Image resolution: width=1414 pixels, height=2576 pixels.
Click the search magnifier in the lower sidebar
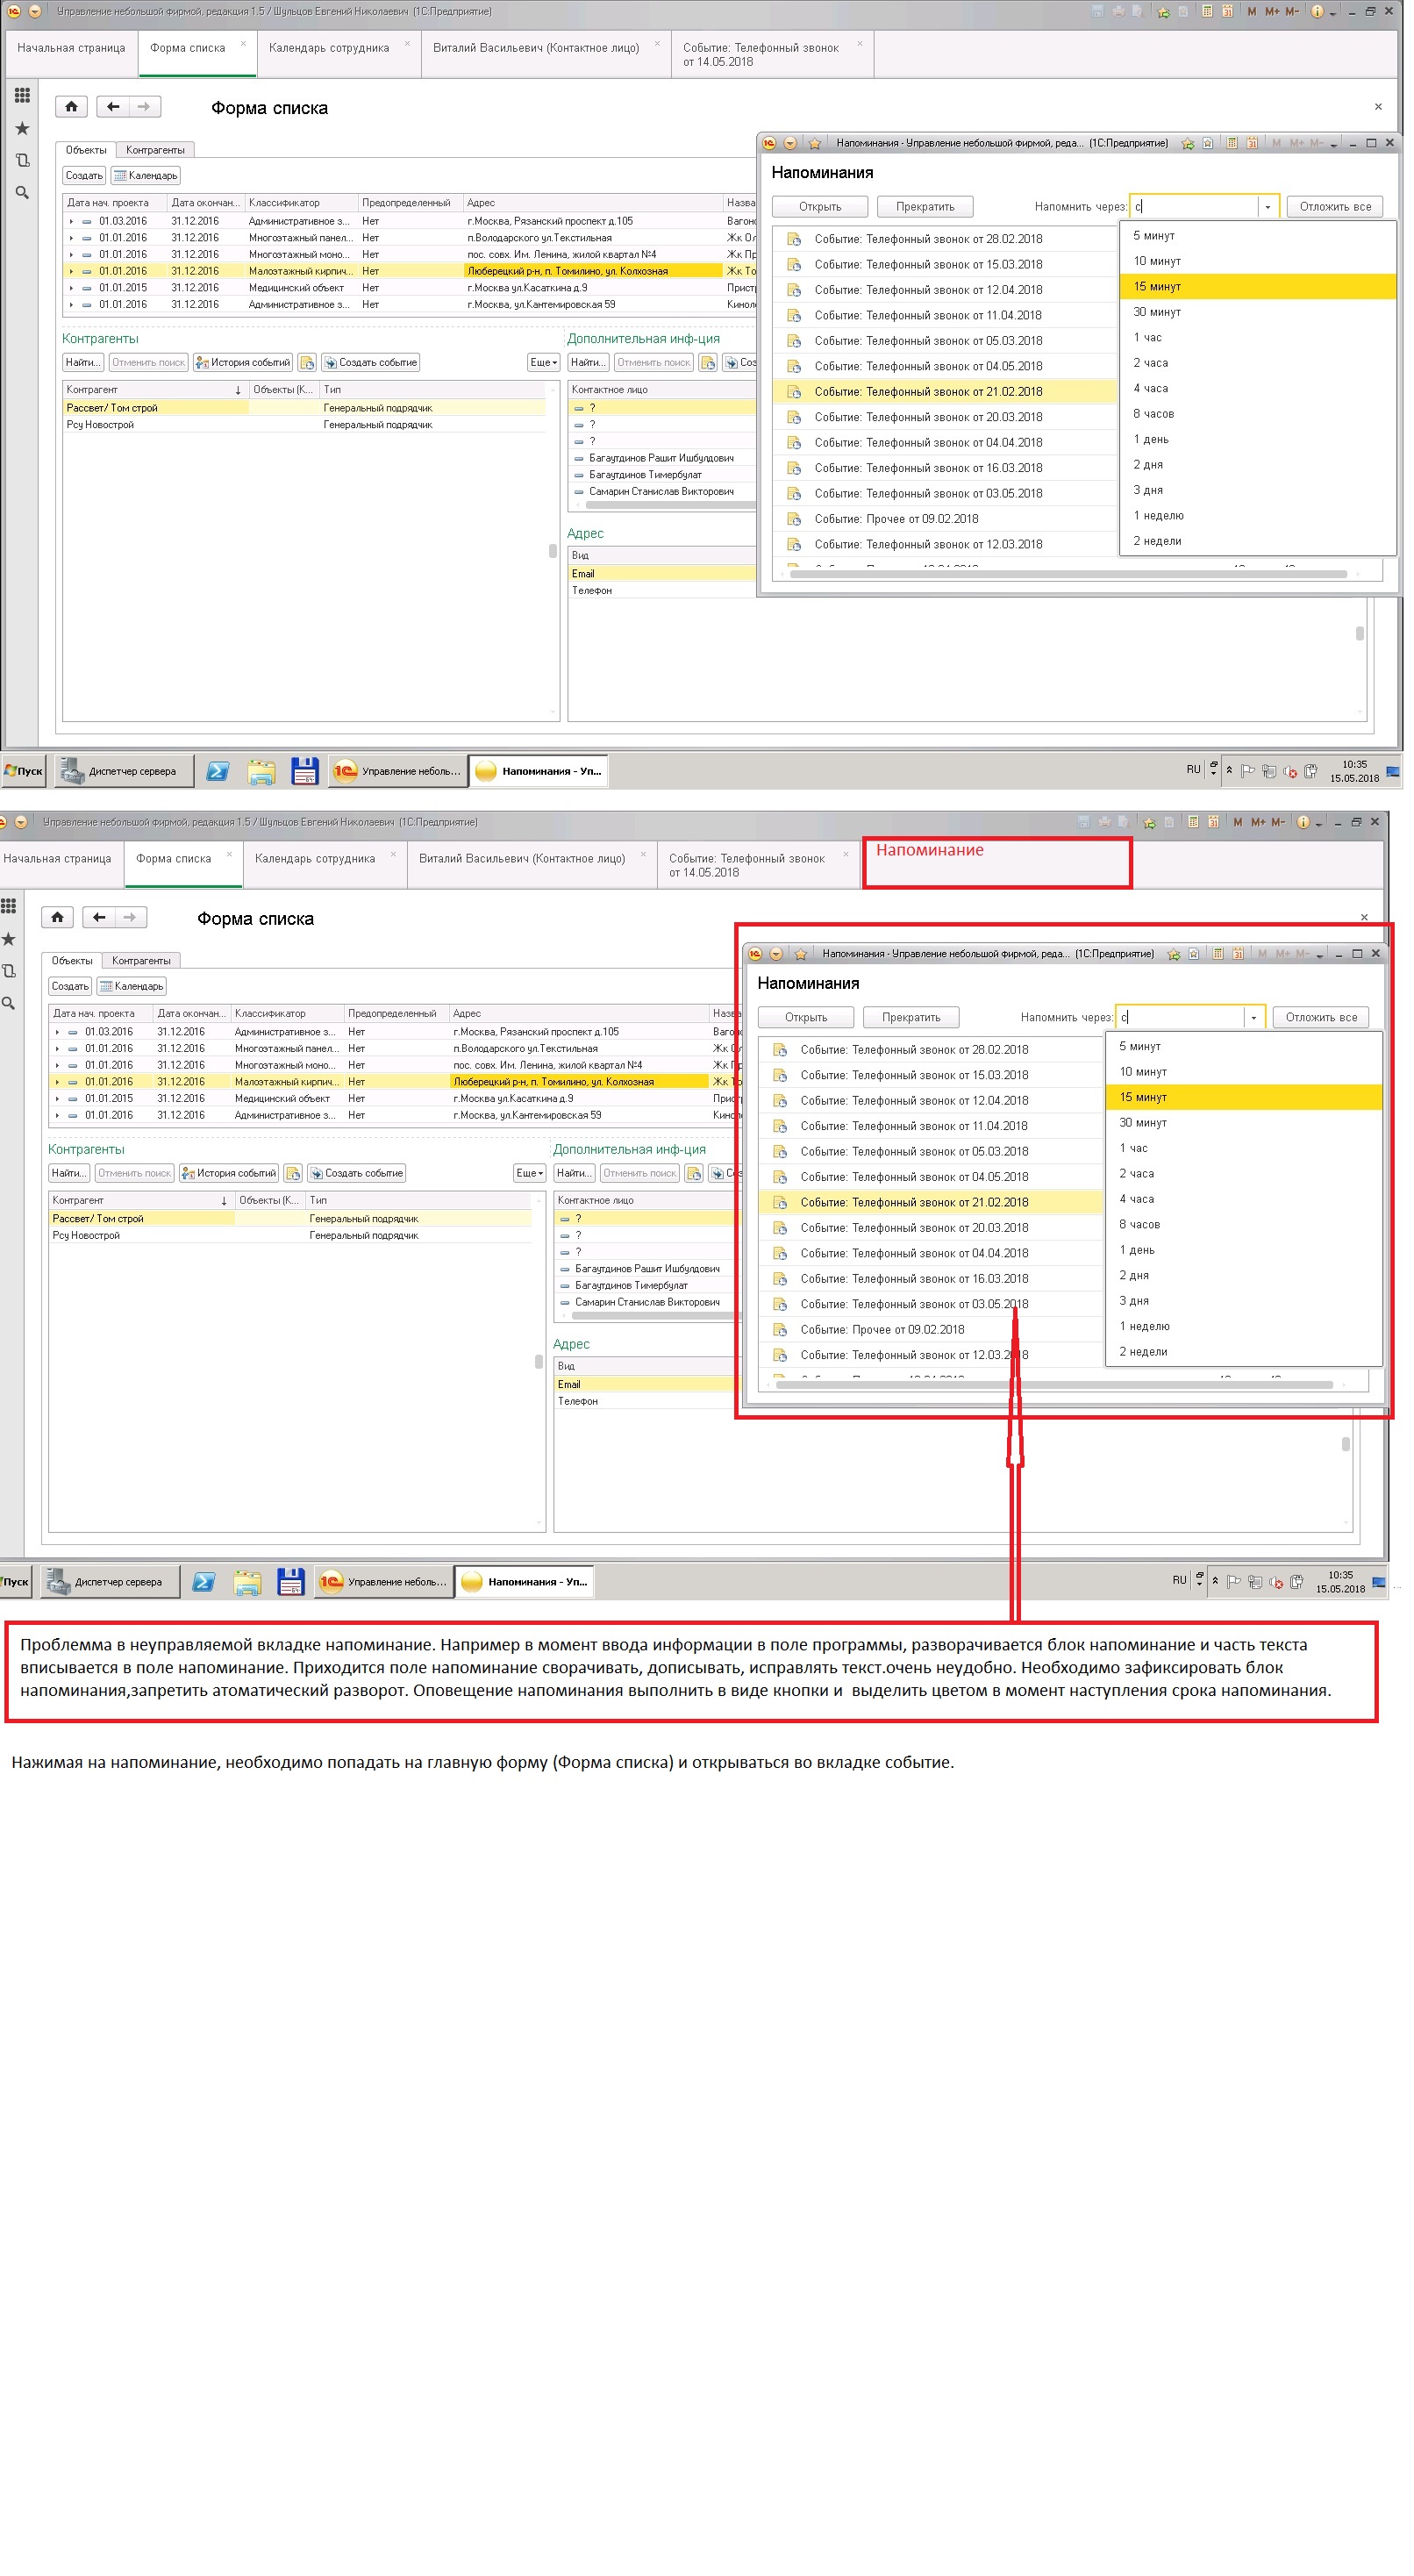8,1003
